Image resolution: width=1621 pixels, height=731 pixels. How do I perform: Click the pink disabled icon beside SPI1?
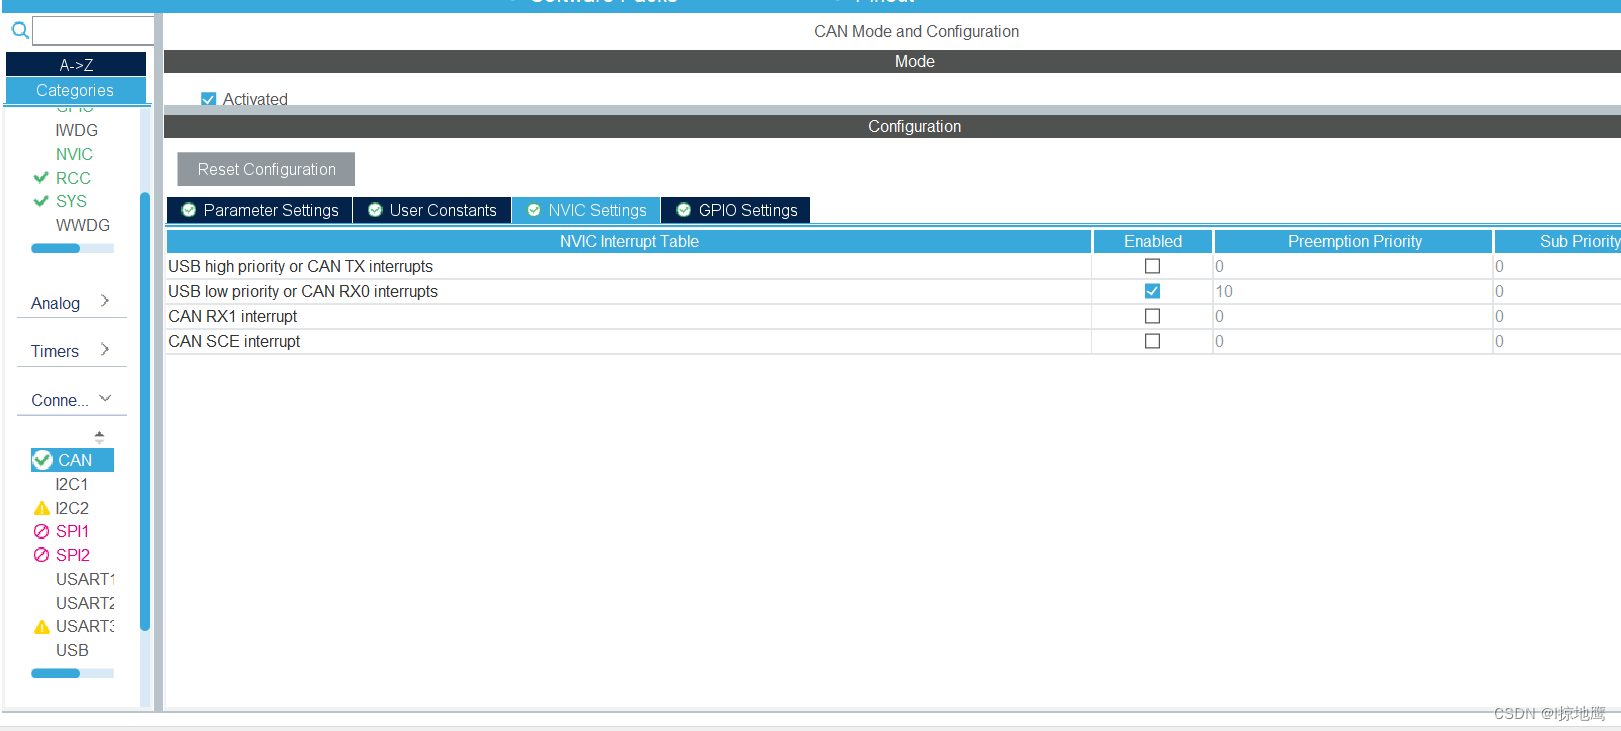pyautogui.click(x=41, y=531)
